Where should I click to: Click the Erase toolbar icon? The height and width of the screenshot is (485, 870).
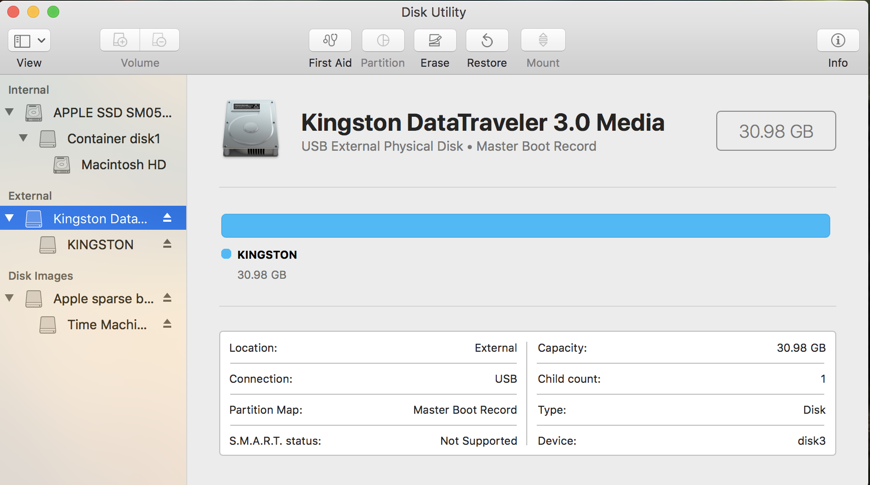(x=435, y=40)
